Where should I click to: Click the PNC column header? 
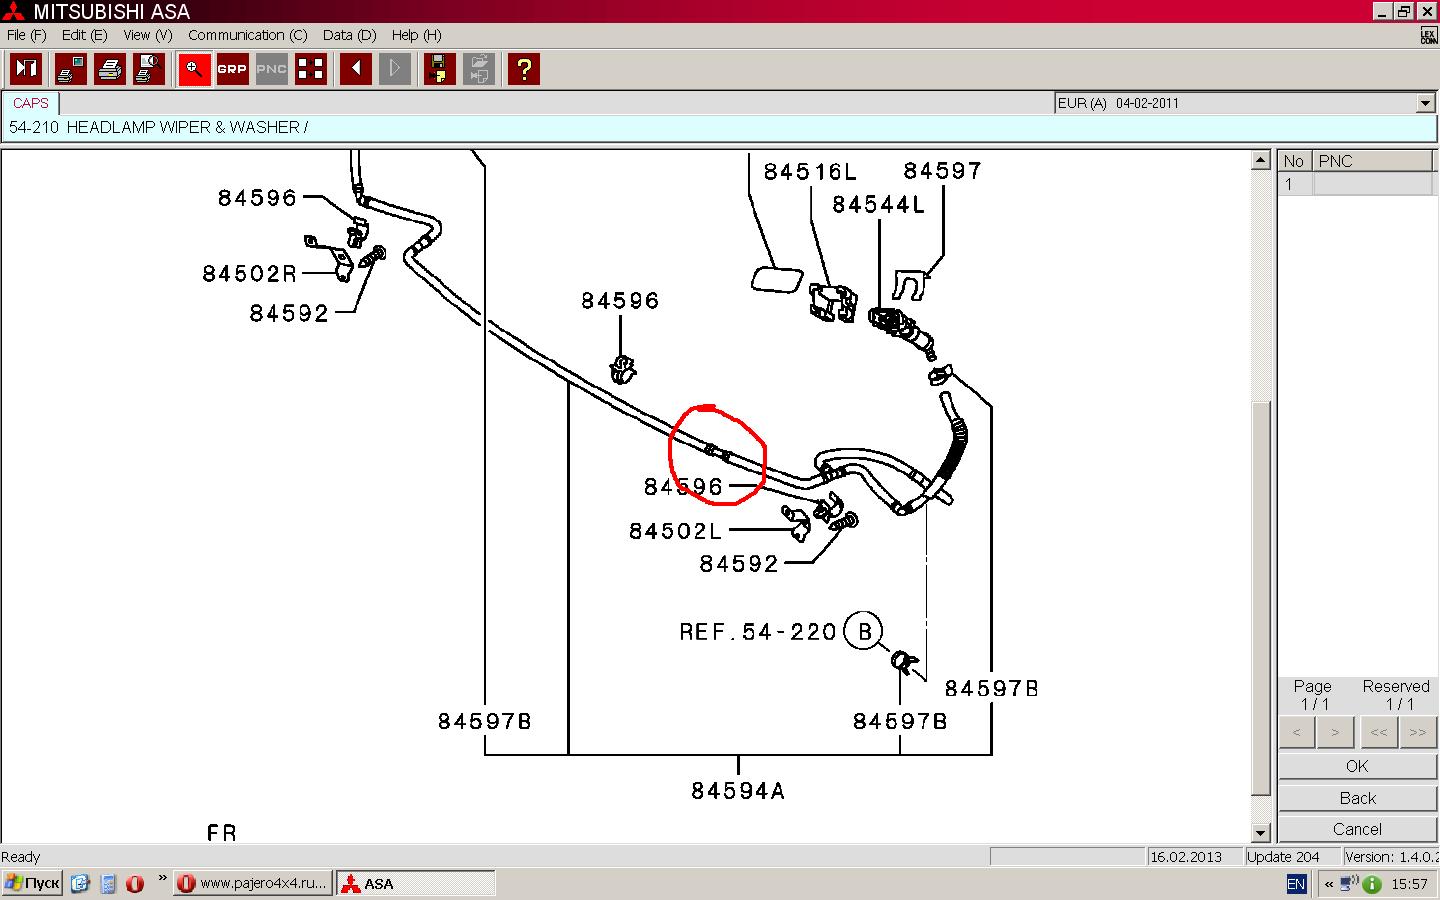coord(1373,161)
